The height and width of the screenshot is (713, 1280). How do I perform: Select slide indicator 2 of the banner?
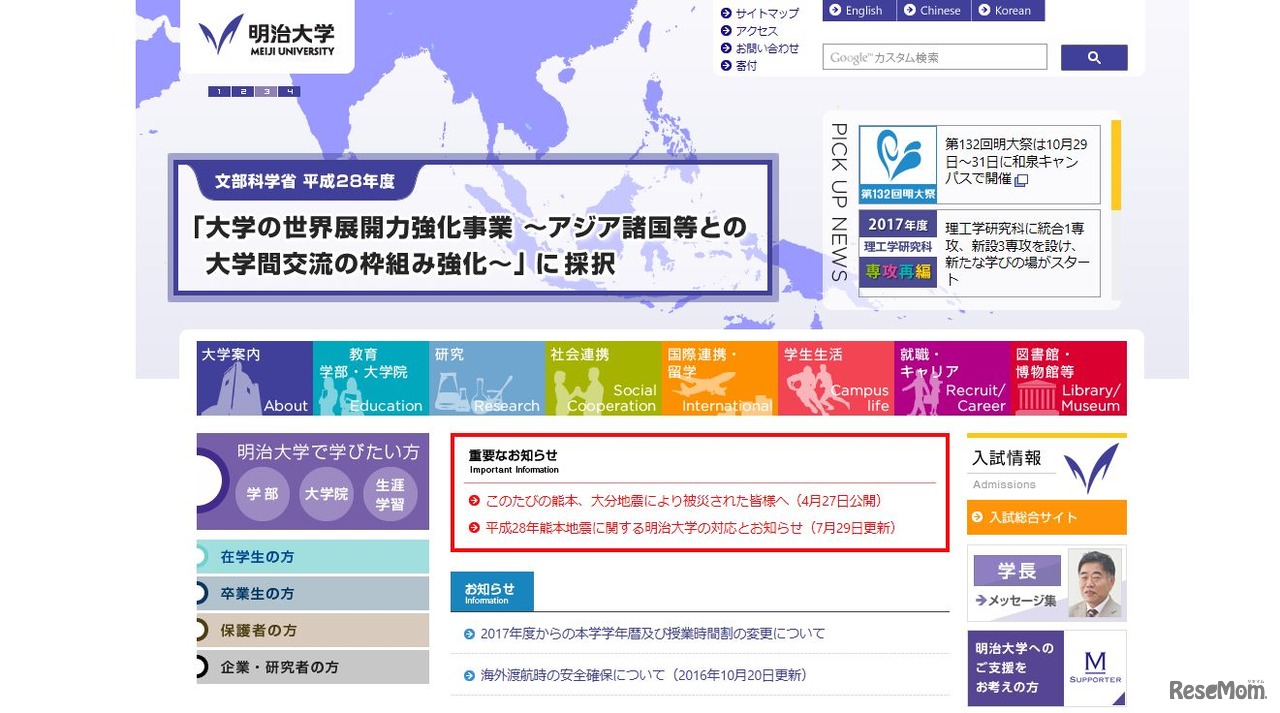243,92
